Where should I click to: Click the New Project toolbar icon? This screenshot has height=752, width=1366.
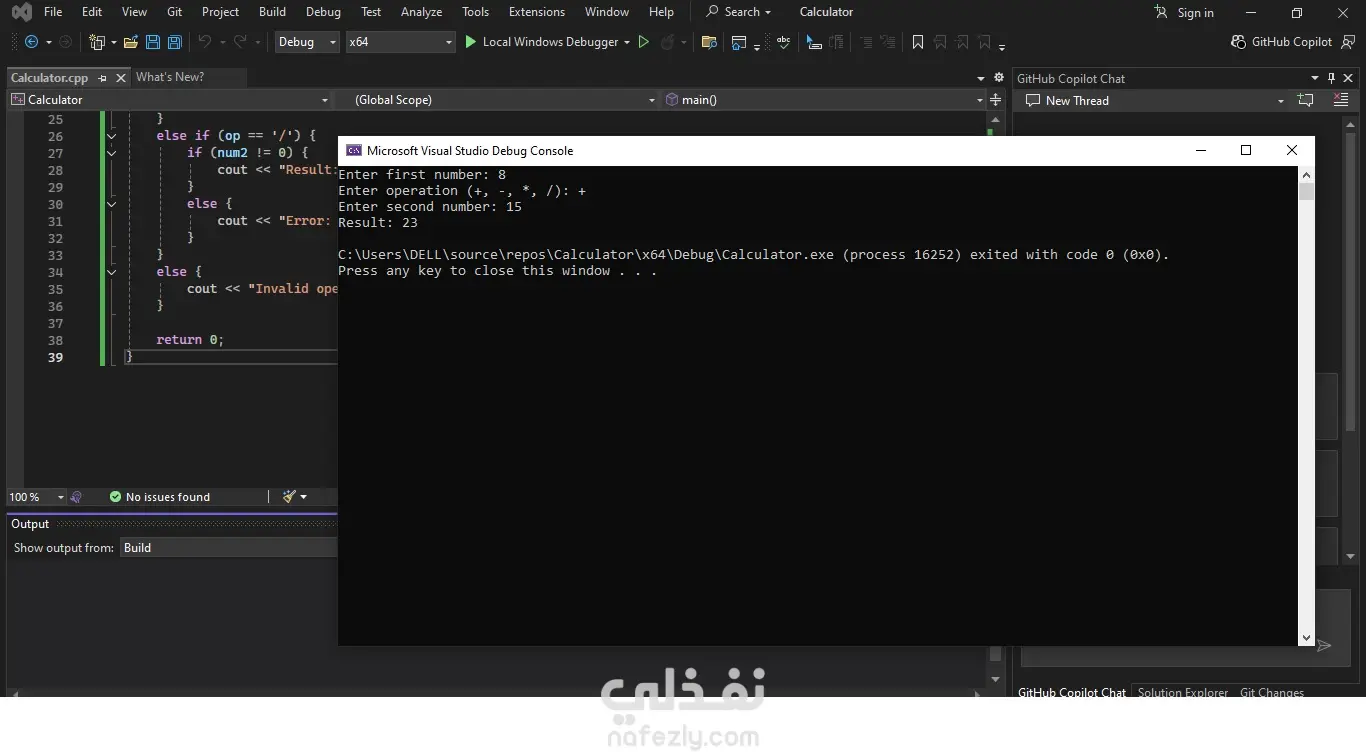point(97,42)
